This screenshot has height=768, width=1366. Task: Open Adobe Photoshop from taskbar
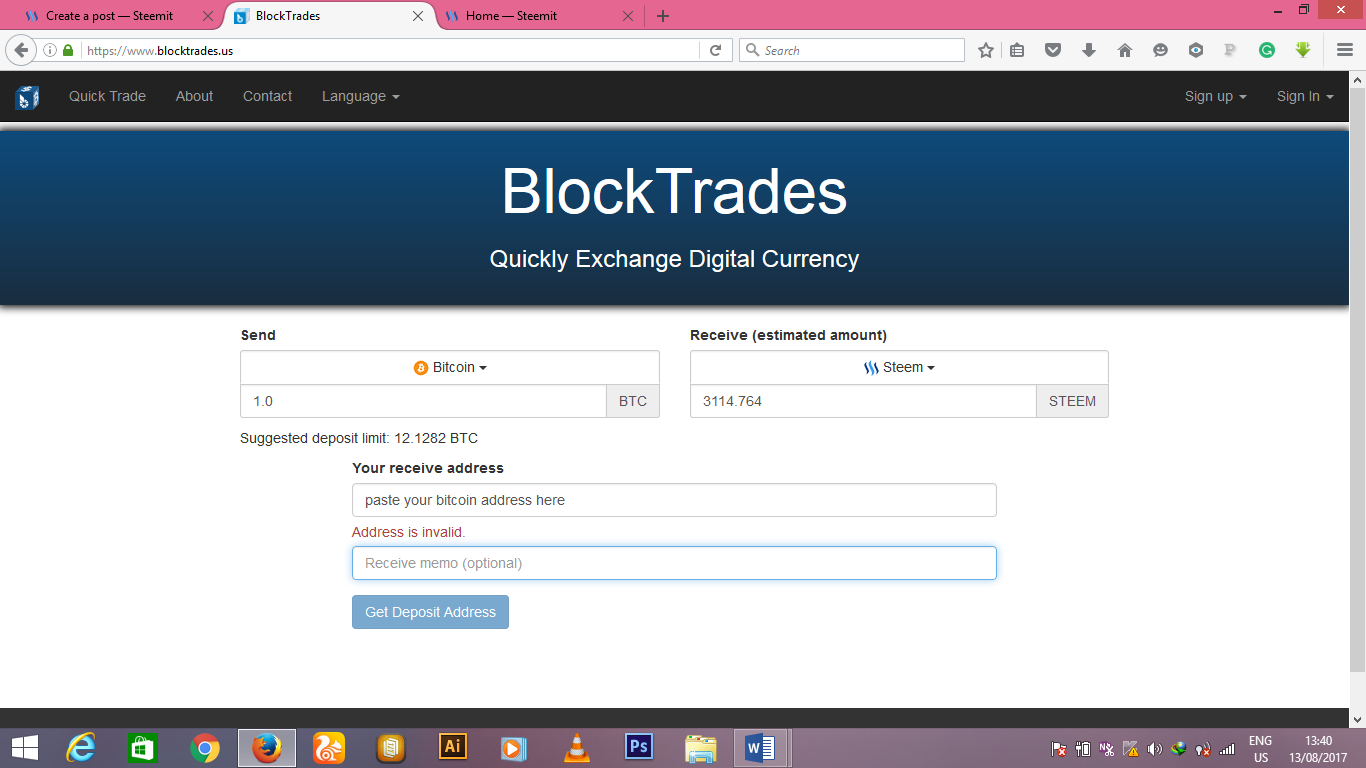tap(638, 748)
